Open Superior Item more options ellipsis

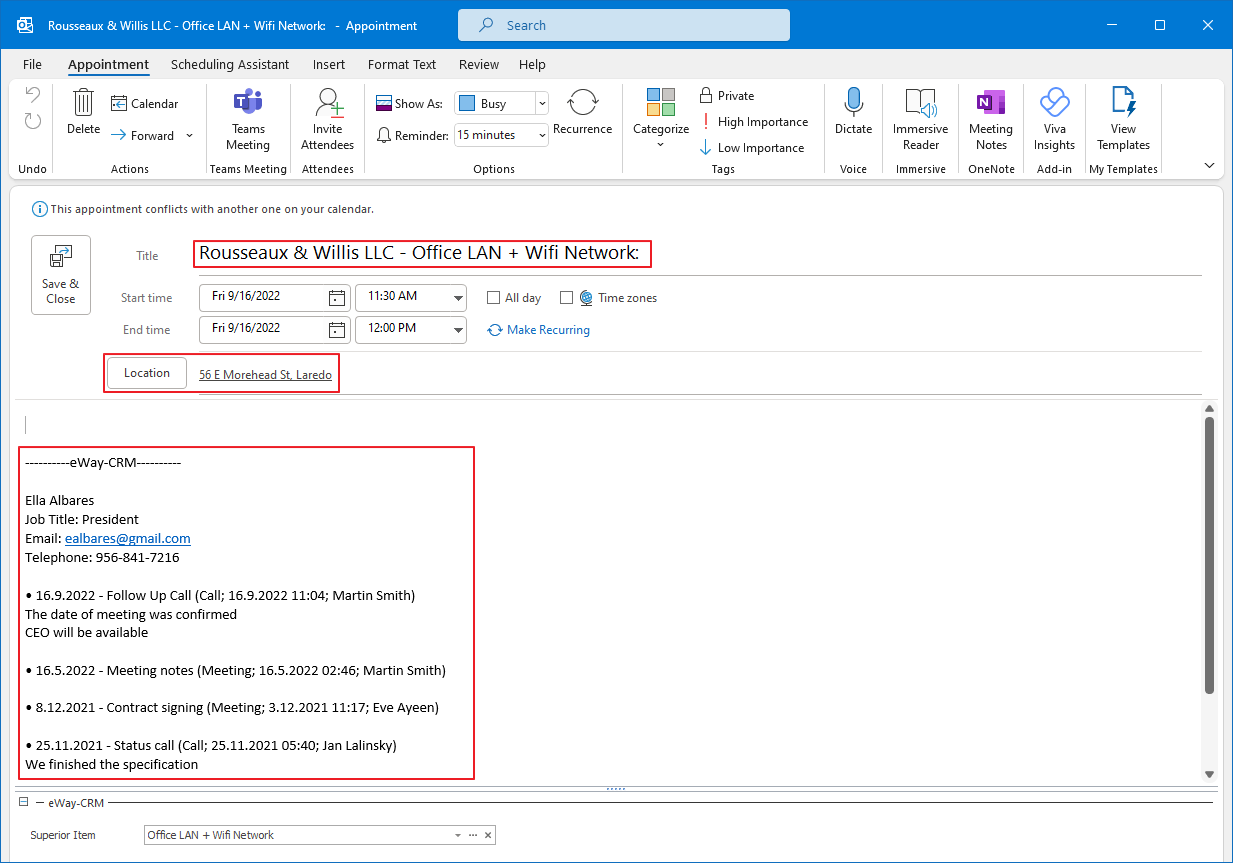[473, 835]
